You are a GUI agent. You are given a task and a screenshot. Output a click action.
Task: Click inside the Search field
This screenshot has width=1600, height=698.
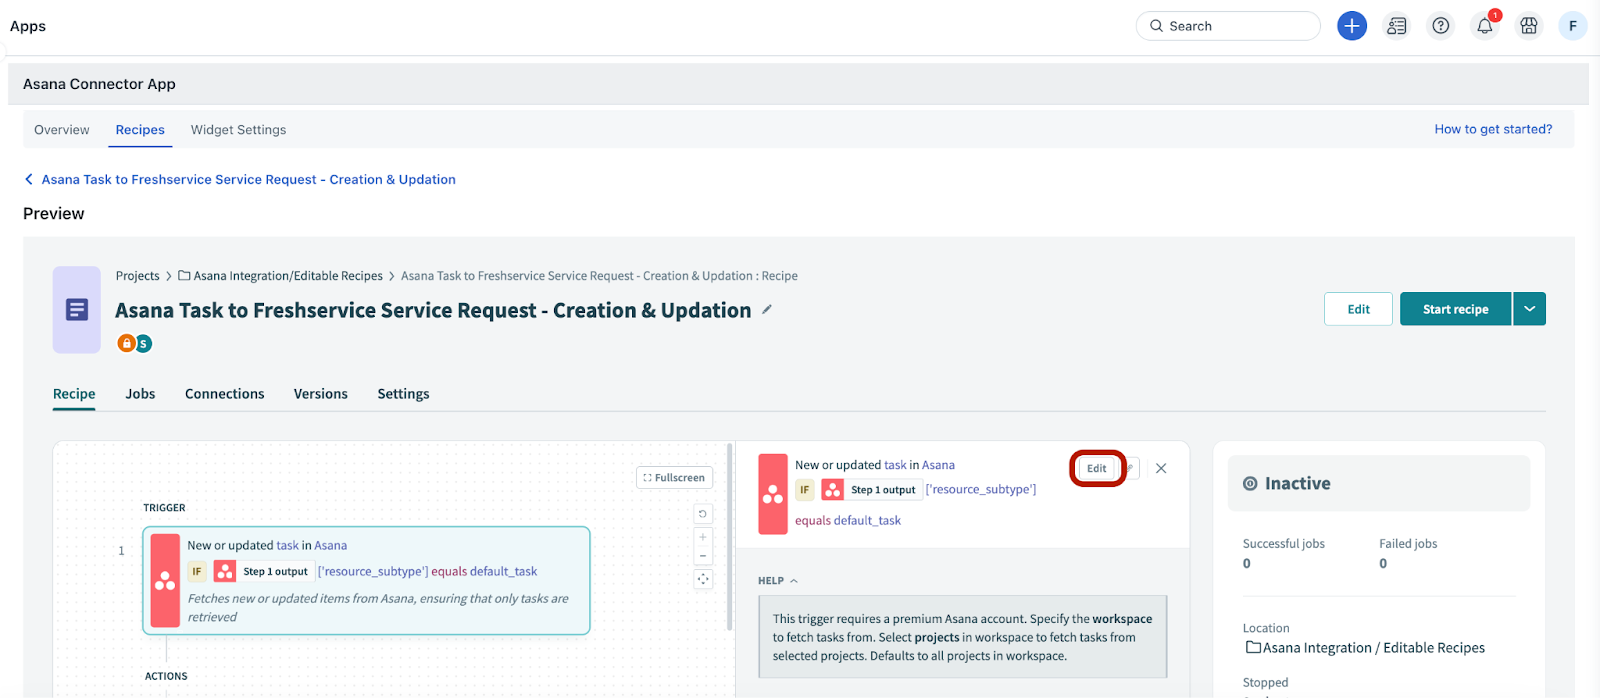click(1228, 26)
